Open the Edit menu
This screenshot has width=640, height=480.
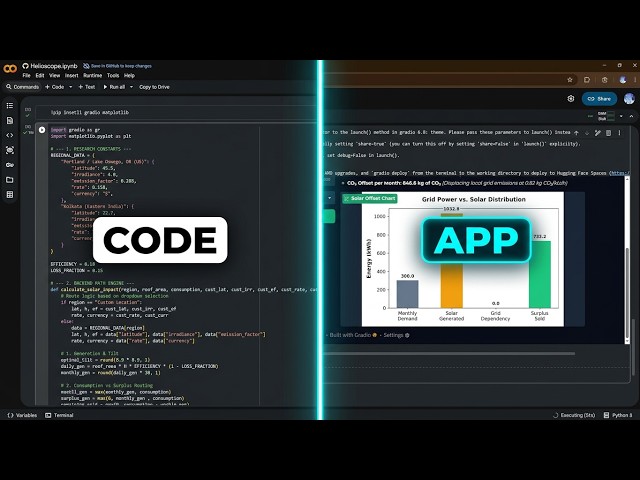coord(40,76)
